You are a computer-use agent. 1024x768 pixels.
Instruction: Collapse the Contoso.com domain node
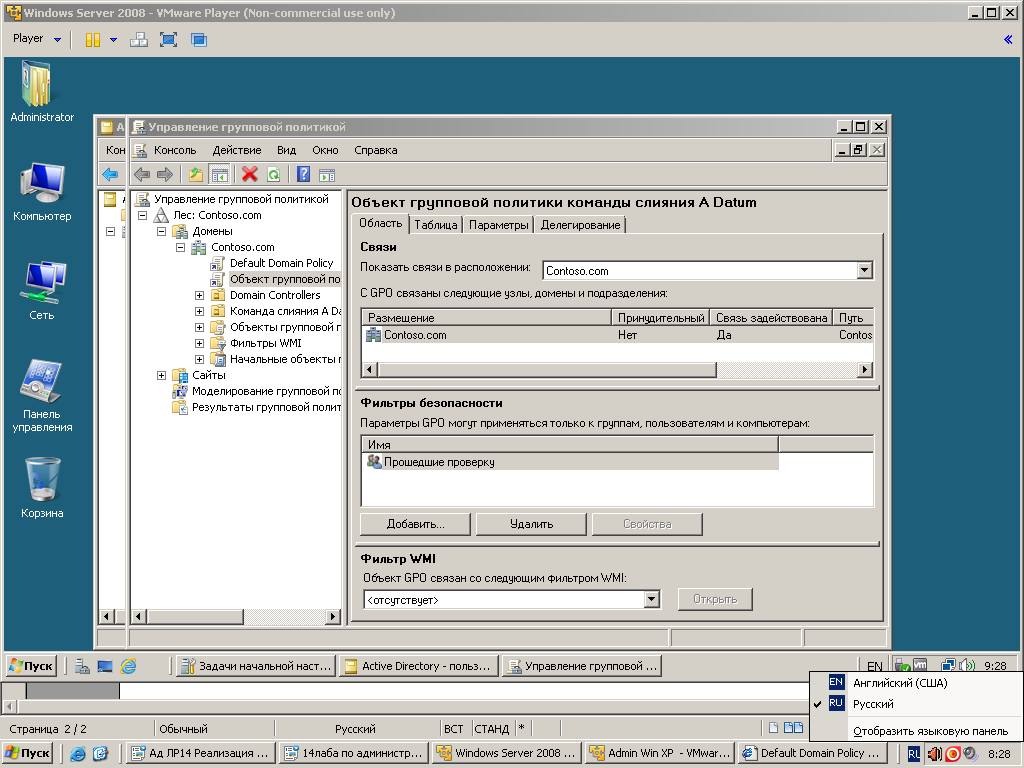click(x=181, y=247)
